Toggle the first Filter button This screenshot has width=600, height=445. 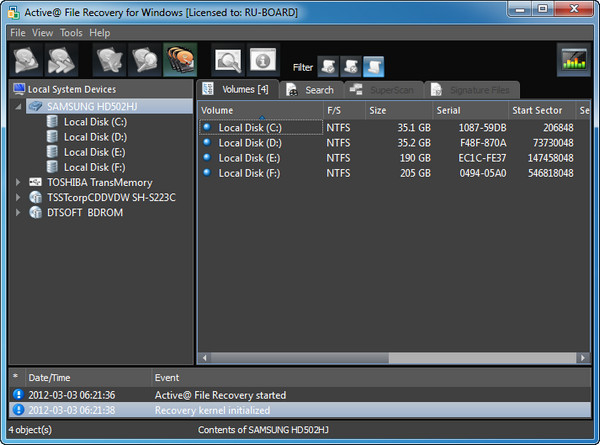[x=328, y=67]
